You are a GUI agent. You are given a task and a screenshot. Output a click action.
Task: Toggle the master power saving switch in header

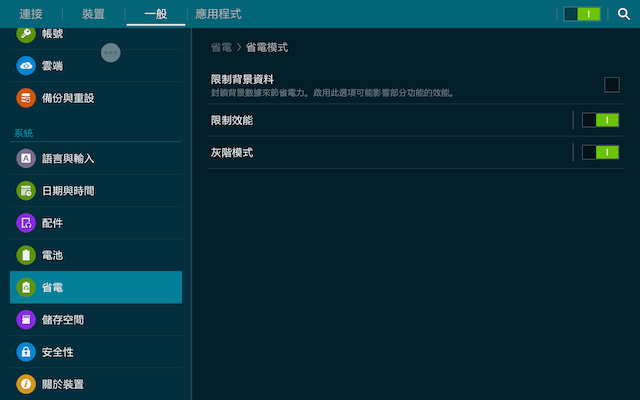(582, 14)
